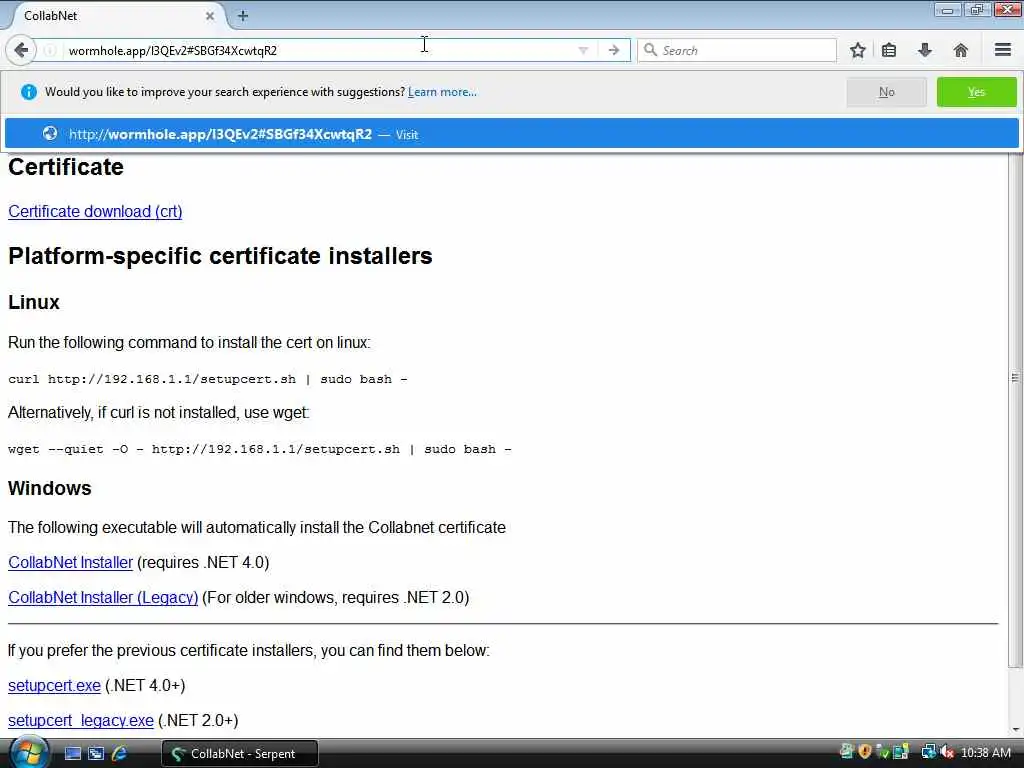Viewport: 1024px width, 768px height.
Task: Click the Linux heading
Action: 34,302
